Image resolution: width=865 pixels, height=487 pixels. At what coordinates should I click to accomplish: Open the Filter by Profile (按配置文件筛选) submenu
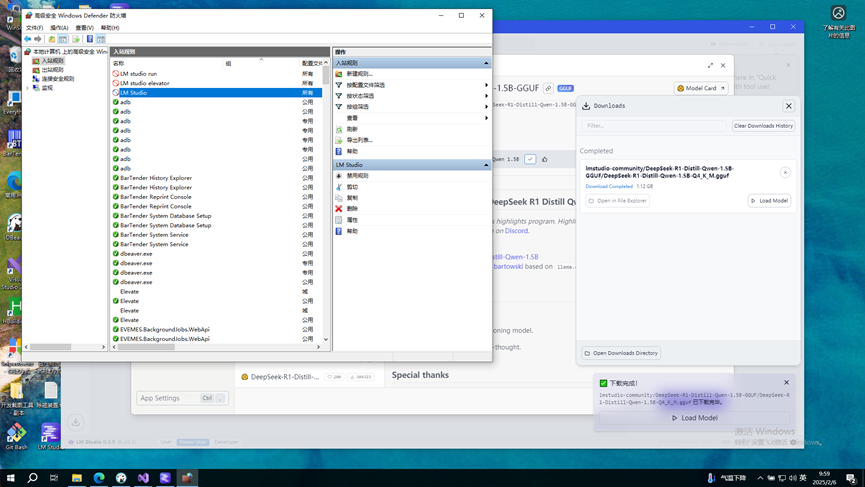(x=411, y=85)
